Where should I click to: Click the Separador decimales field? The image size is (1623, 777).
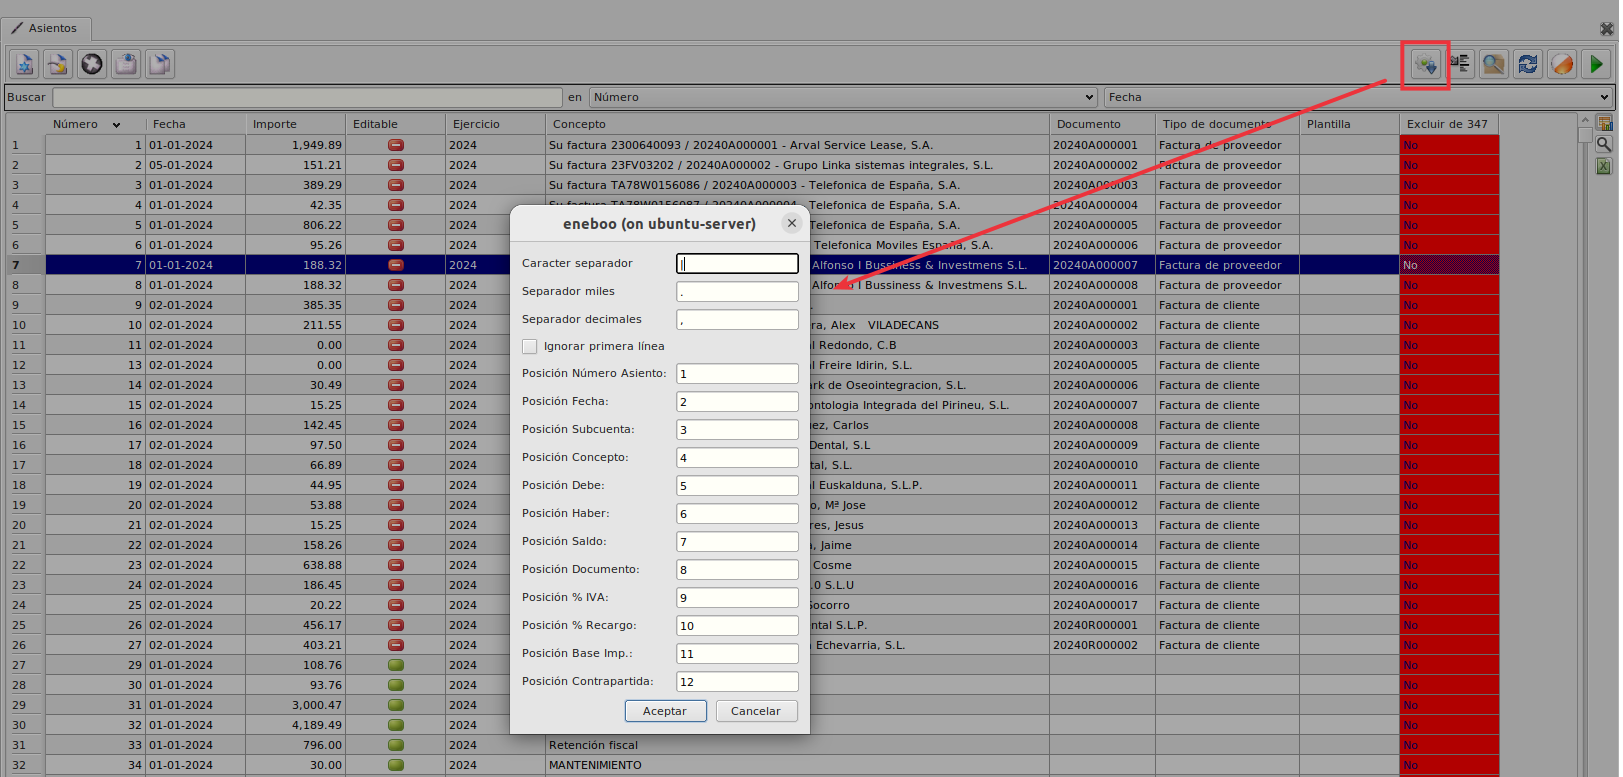pyautogui.click(x=737, y=319)
